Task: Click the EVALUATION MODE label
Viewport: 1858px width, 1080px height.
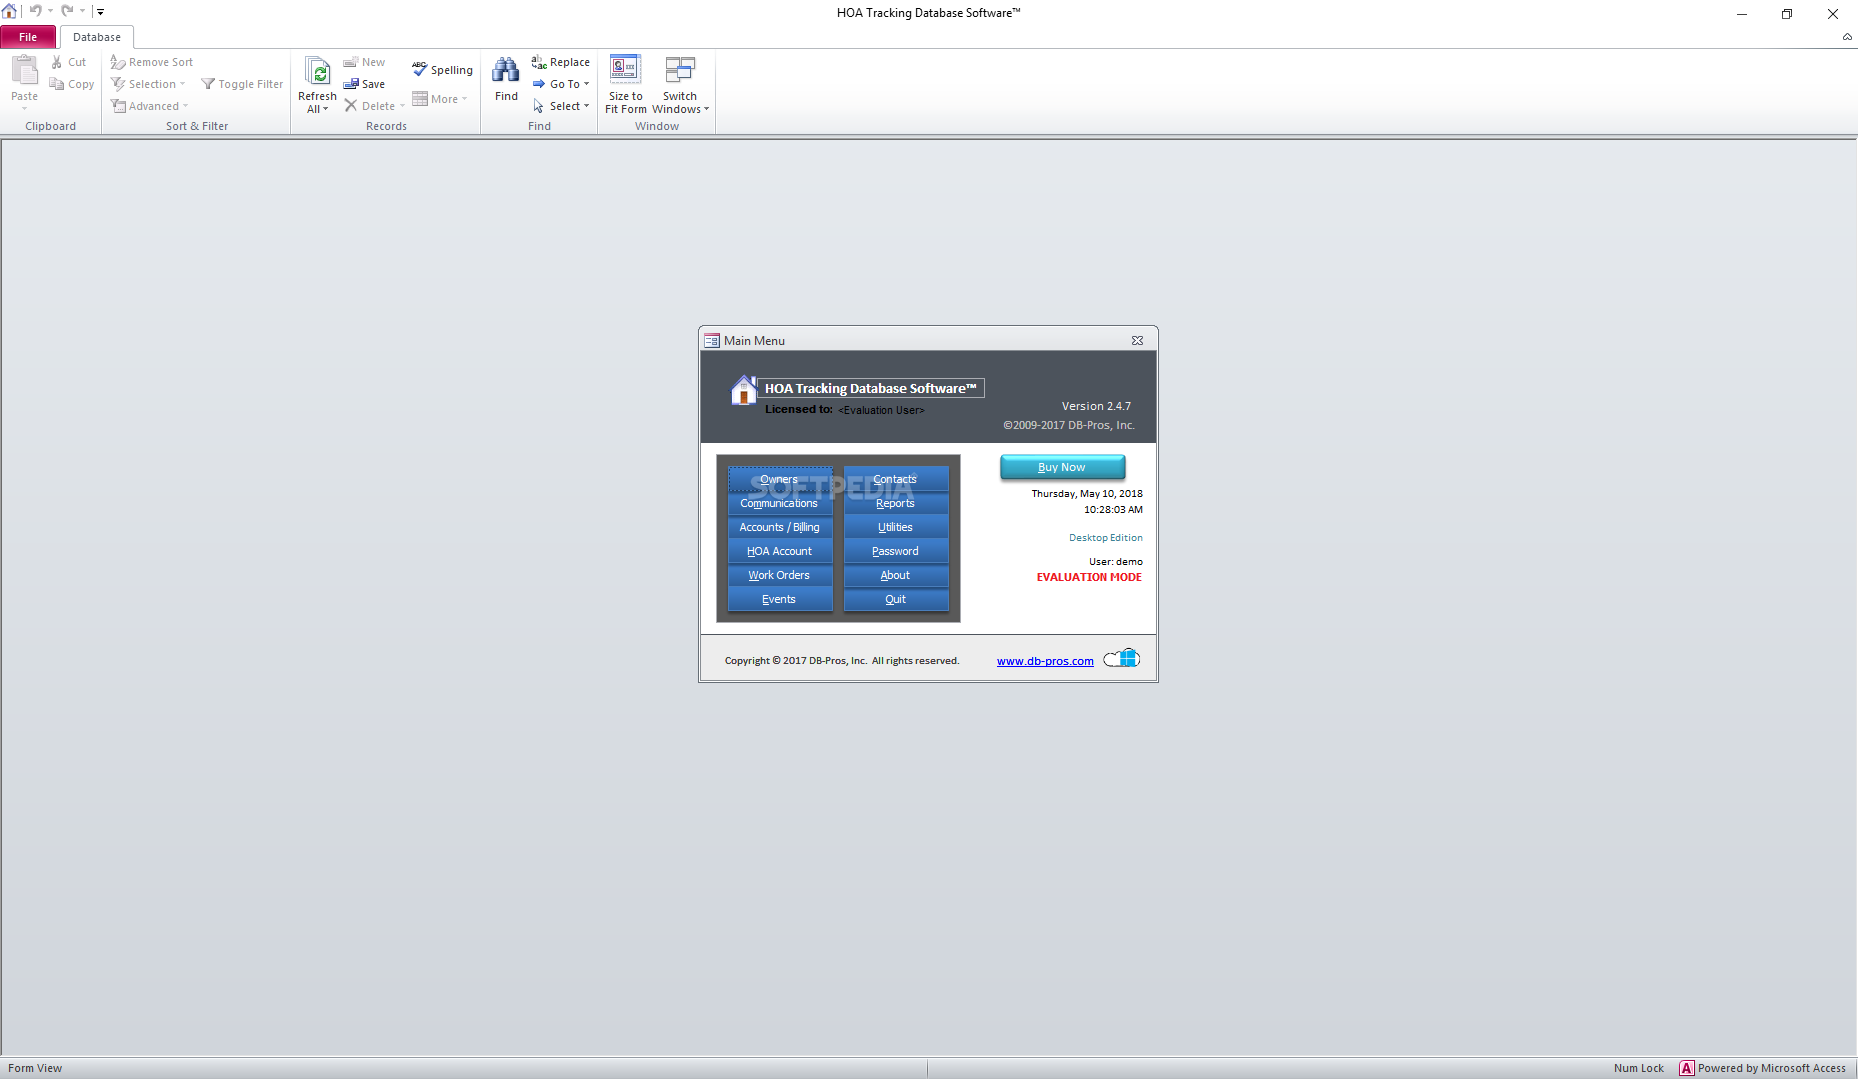Action: (1089, 577)
